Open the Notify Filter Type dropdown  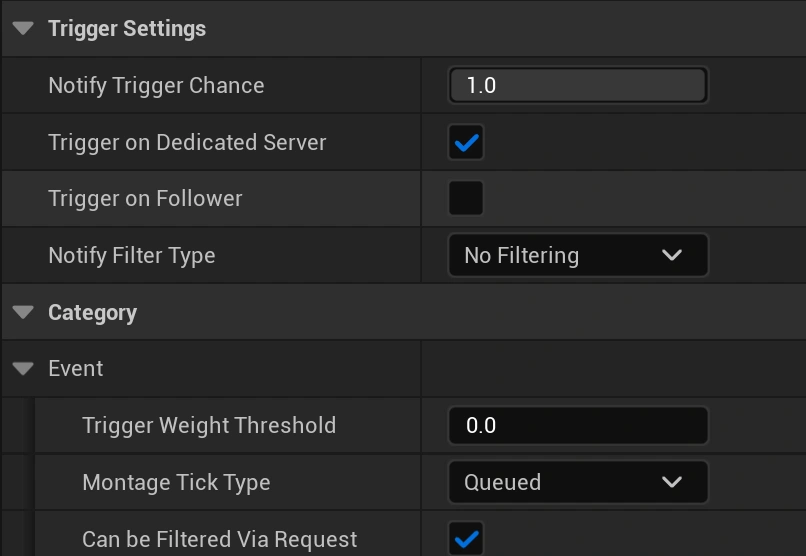[578, 256]
